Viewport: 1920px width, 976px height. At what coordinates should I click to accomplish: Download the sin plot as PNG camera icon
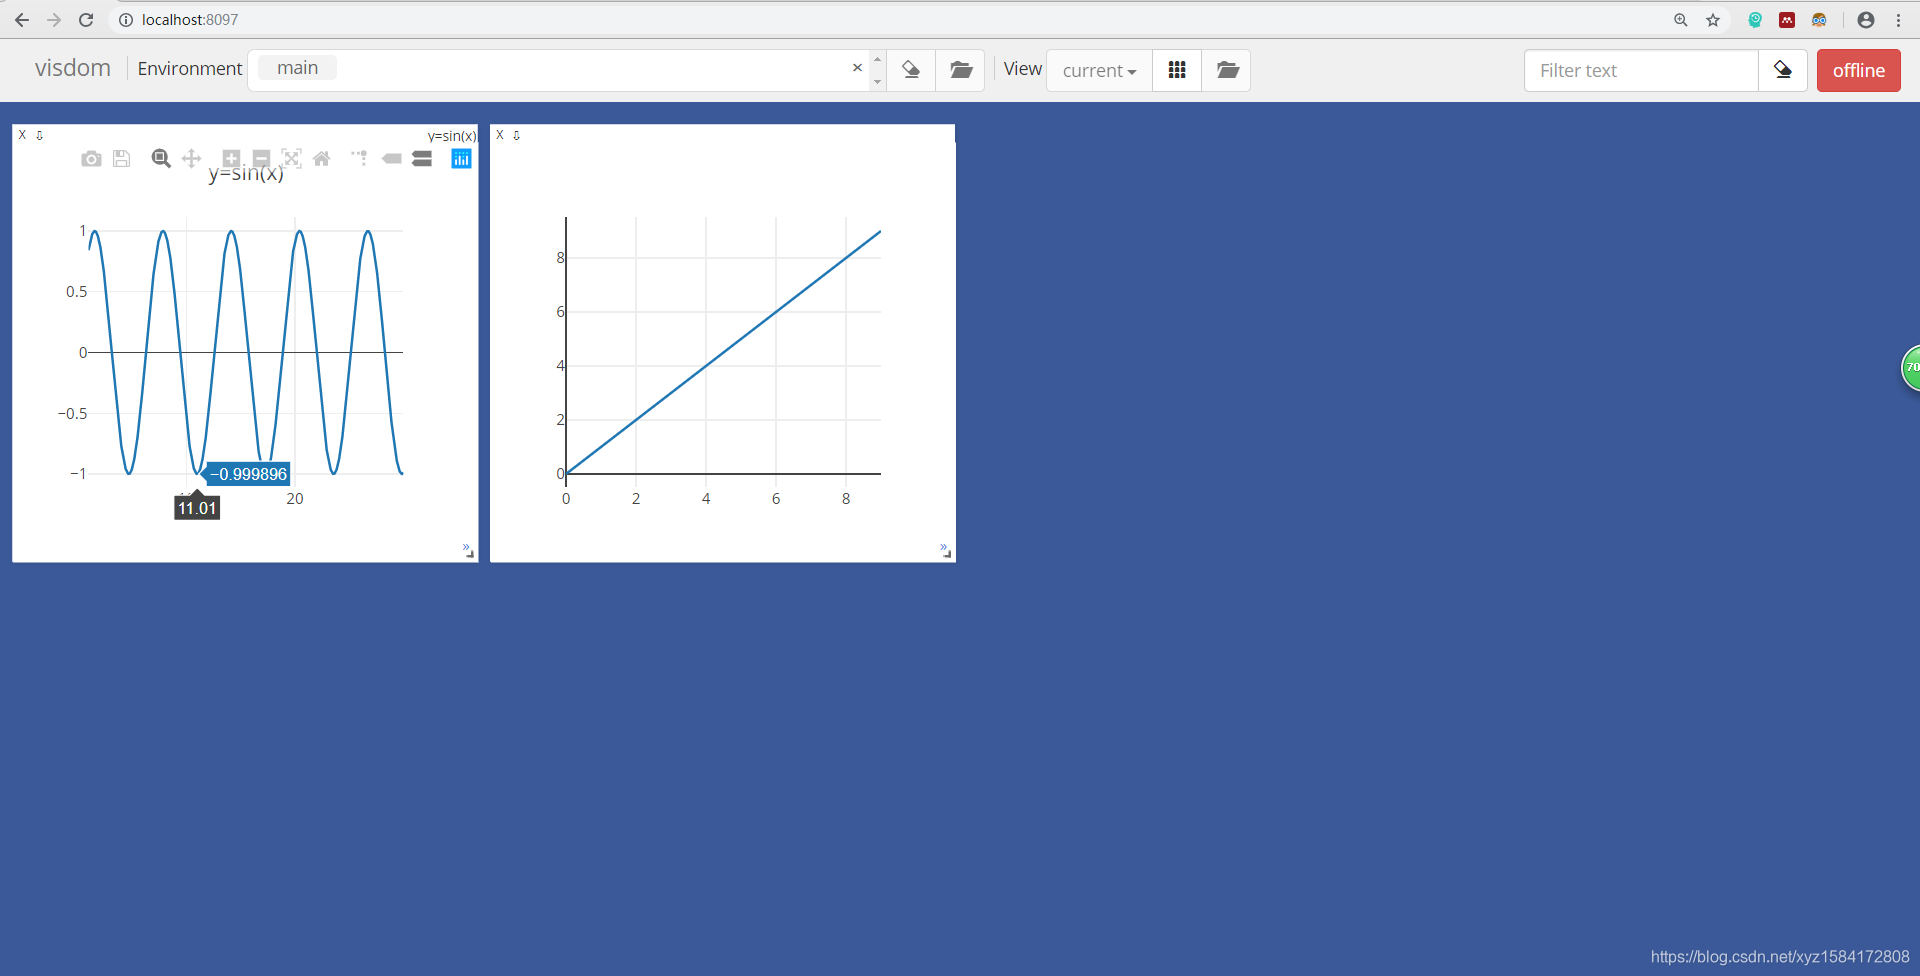[91, 159]
